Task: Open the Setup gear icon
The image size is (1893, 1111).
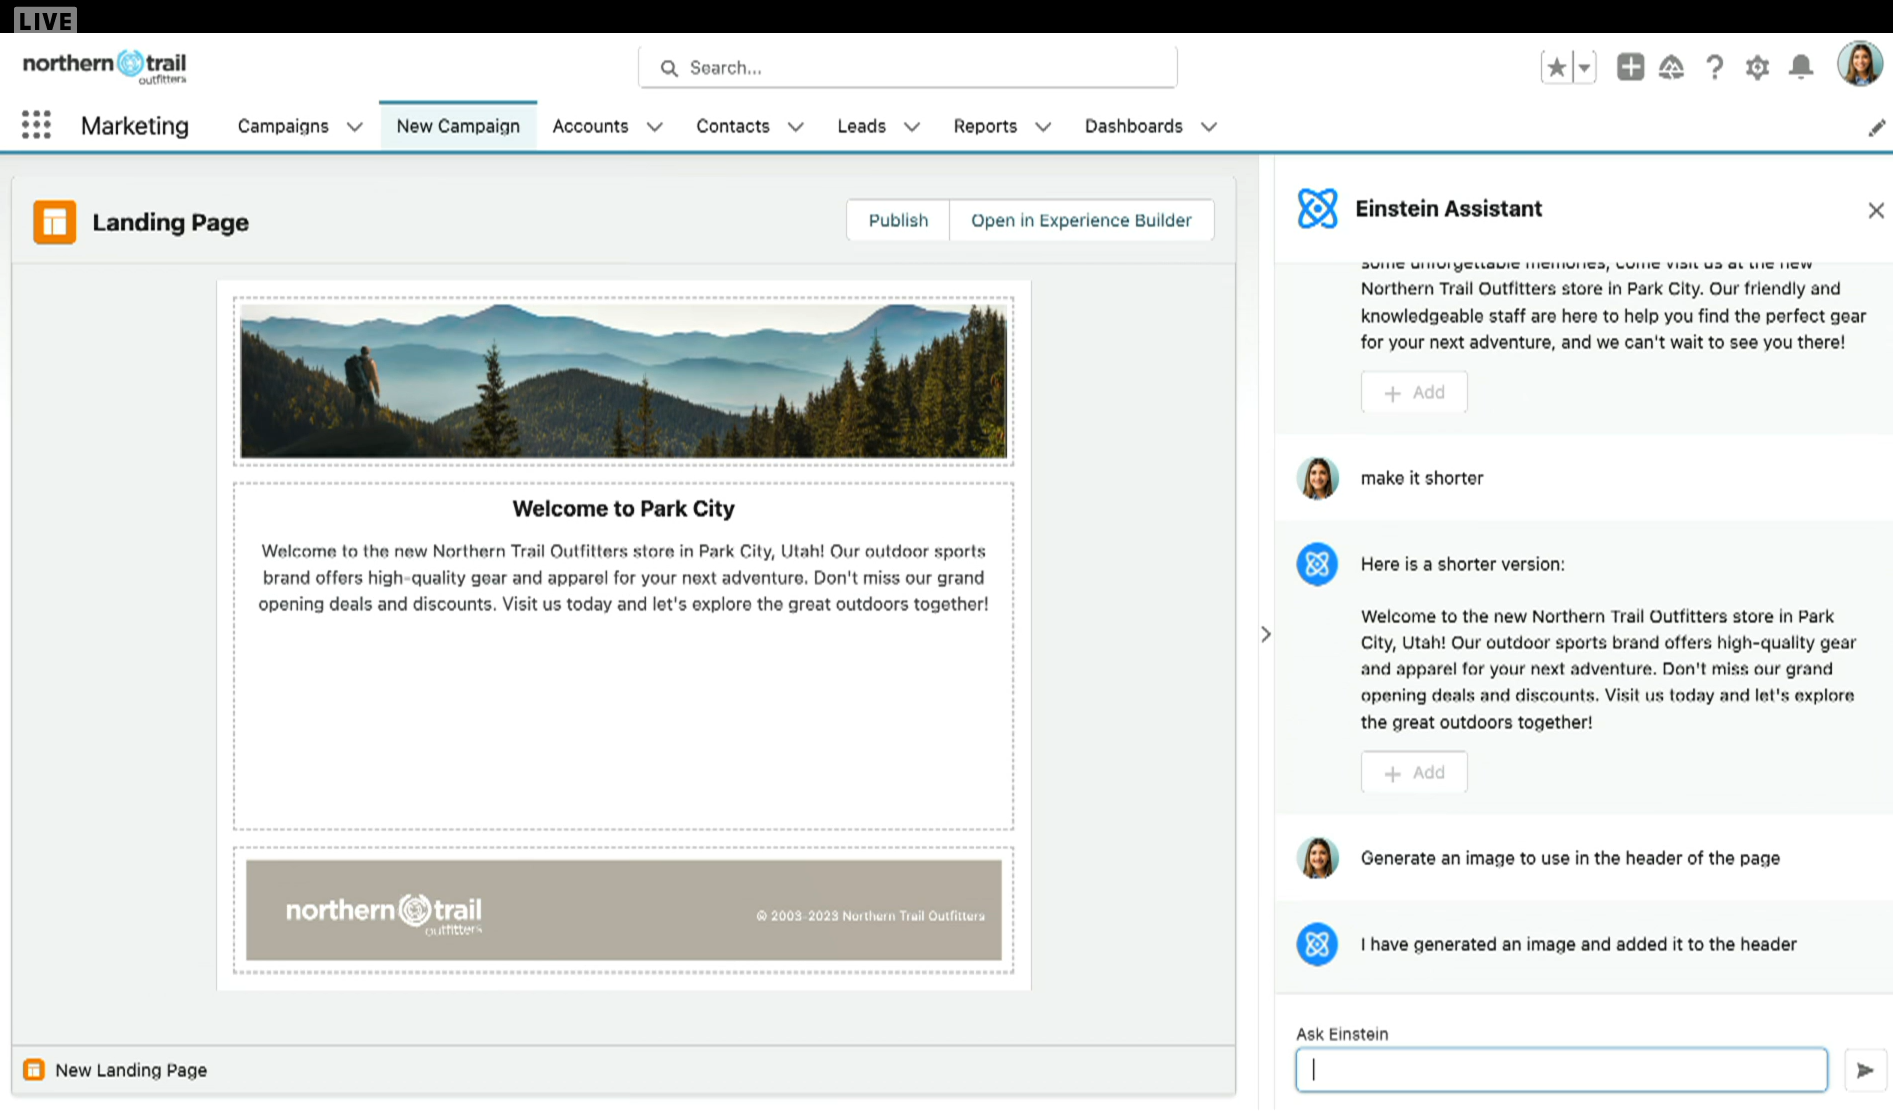Action: click(1757, 67)
